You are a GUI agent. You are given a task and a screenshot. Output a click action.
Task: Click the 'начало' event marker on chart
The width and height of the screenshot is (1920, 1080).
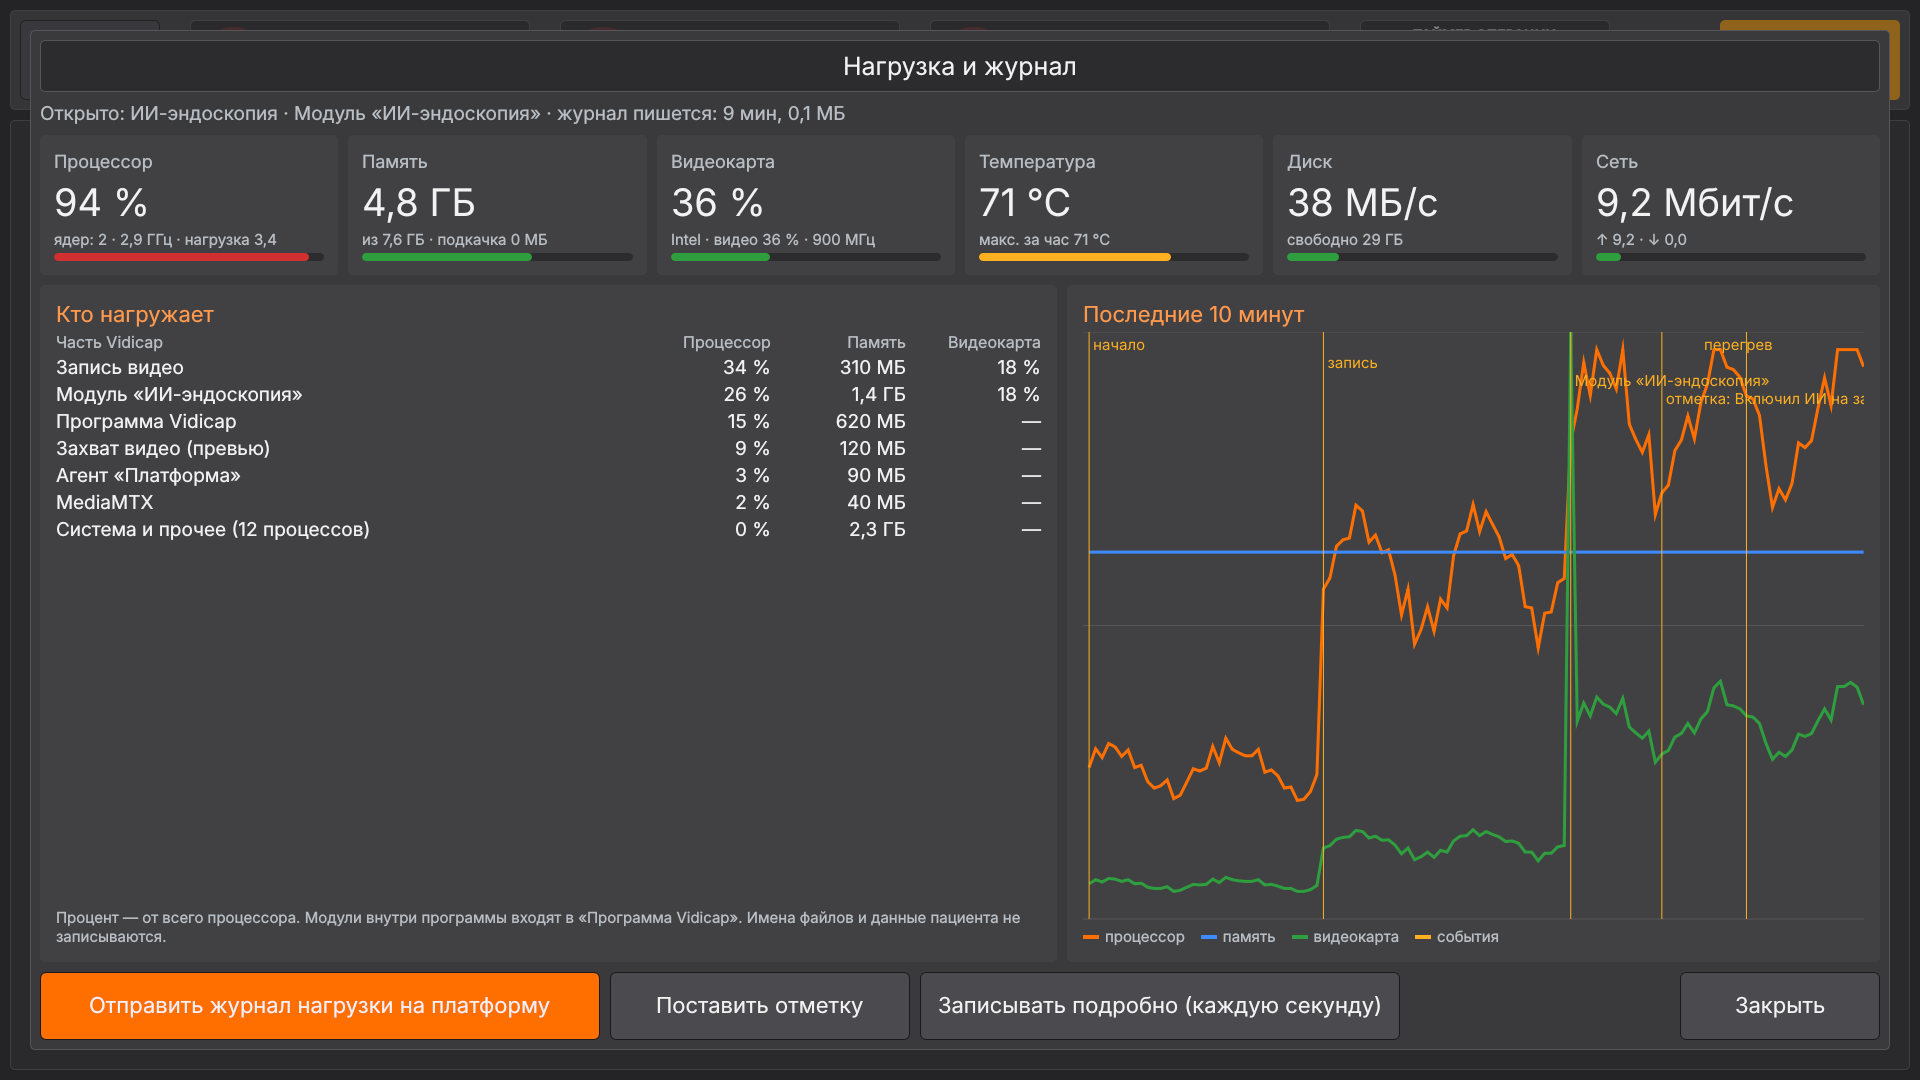1118,345
